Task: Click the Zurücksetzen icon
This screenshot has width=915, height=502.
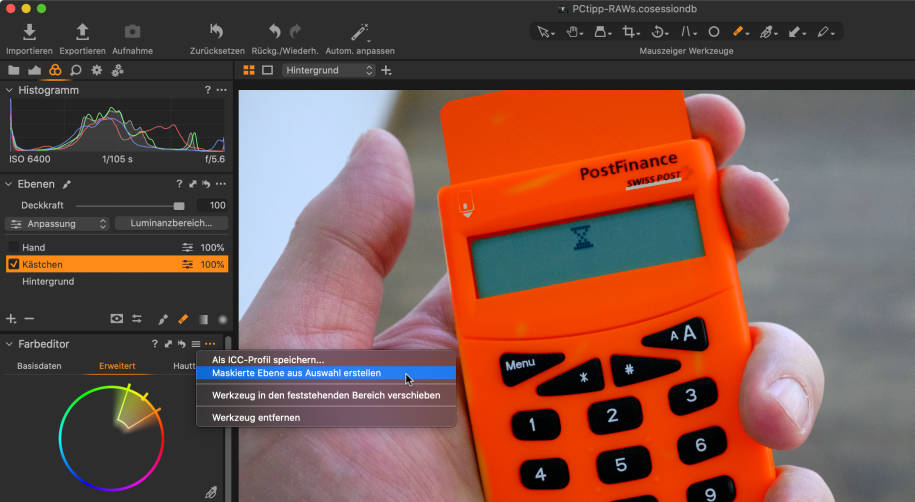Action: (216, 32)
